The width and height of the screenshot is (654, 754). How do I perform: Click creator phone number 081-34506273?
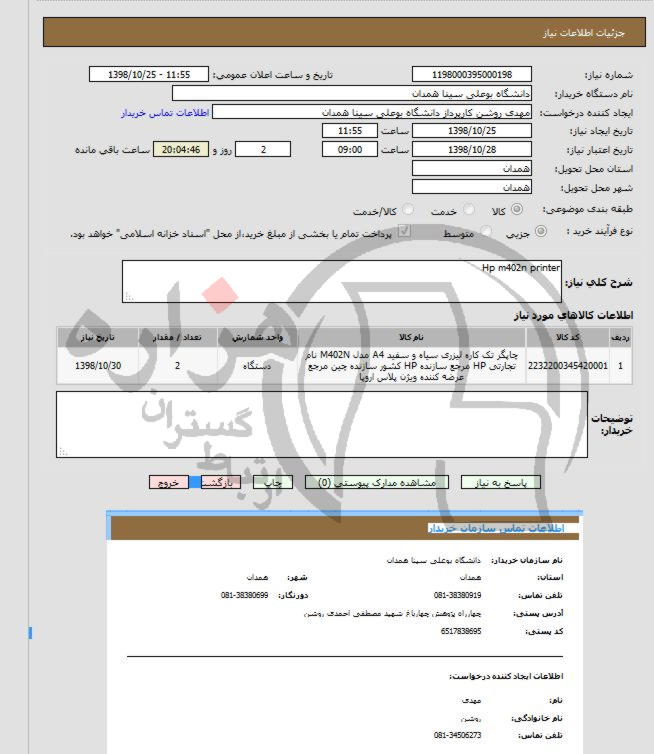(457, 735)
